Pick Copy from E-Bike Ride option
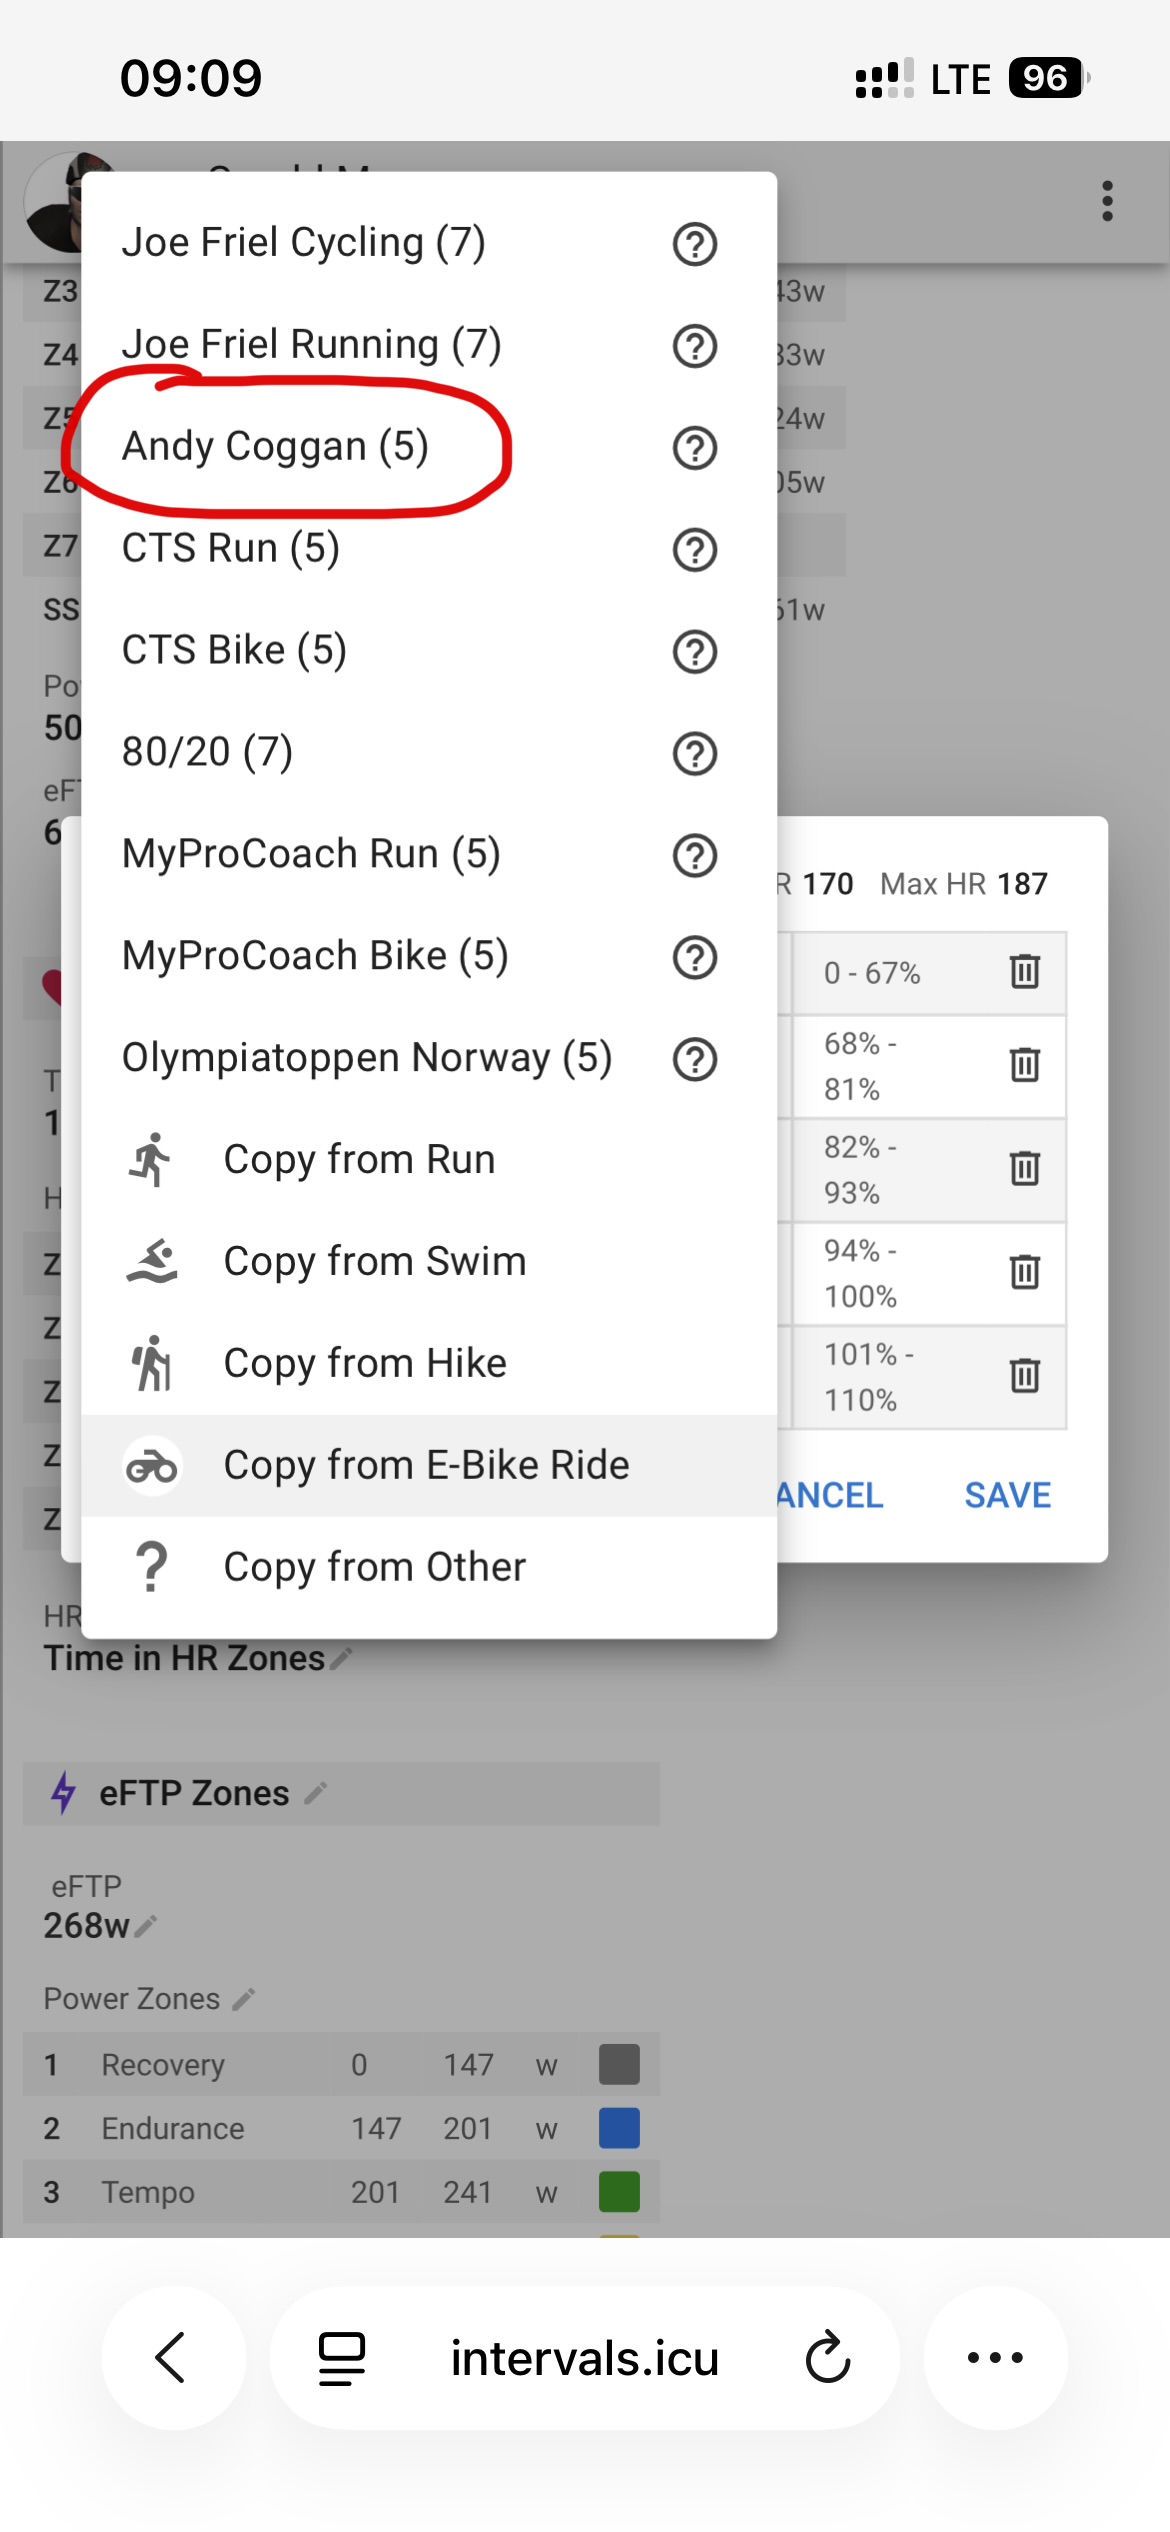The image size is (1170, 2532). (x=426, y=1466)
